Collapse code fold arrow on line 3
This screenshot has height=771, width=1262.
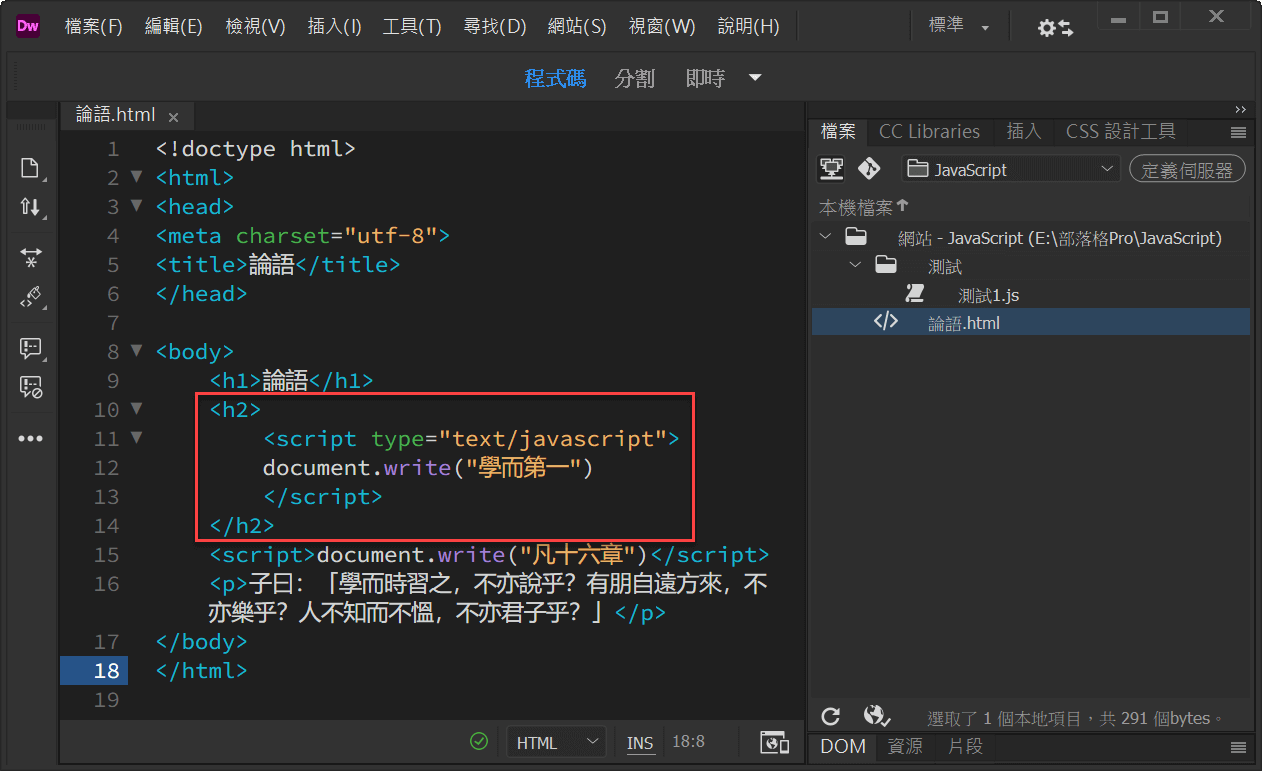coord(137,207)
